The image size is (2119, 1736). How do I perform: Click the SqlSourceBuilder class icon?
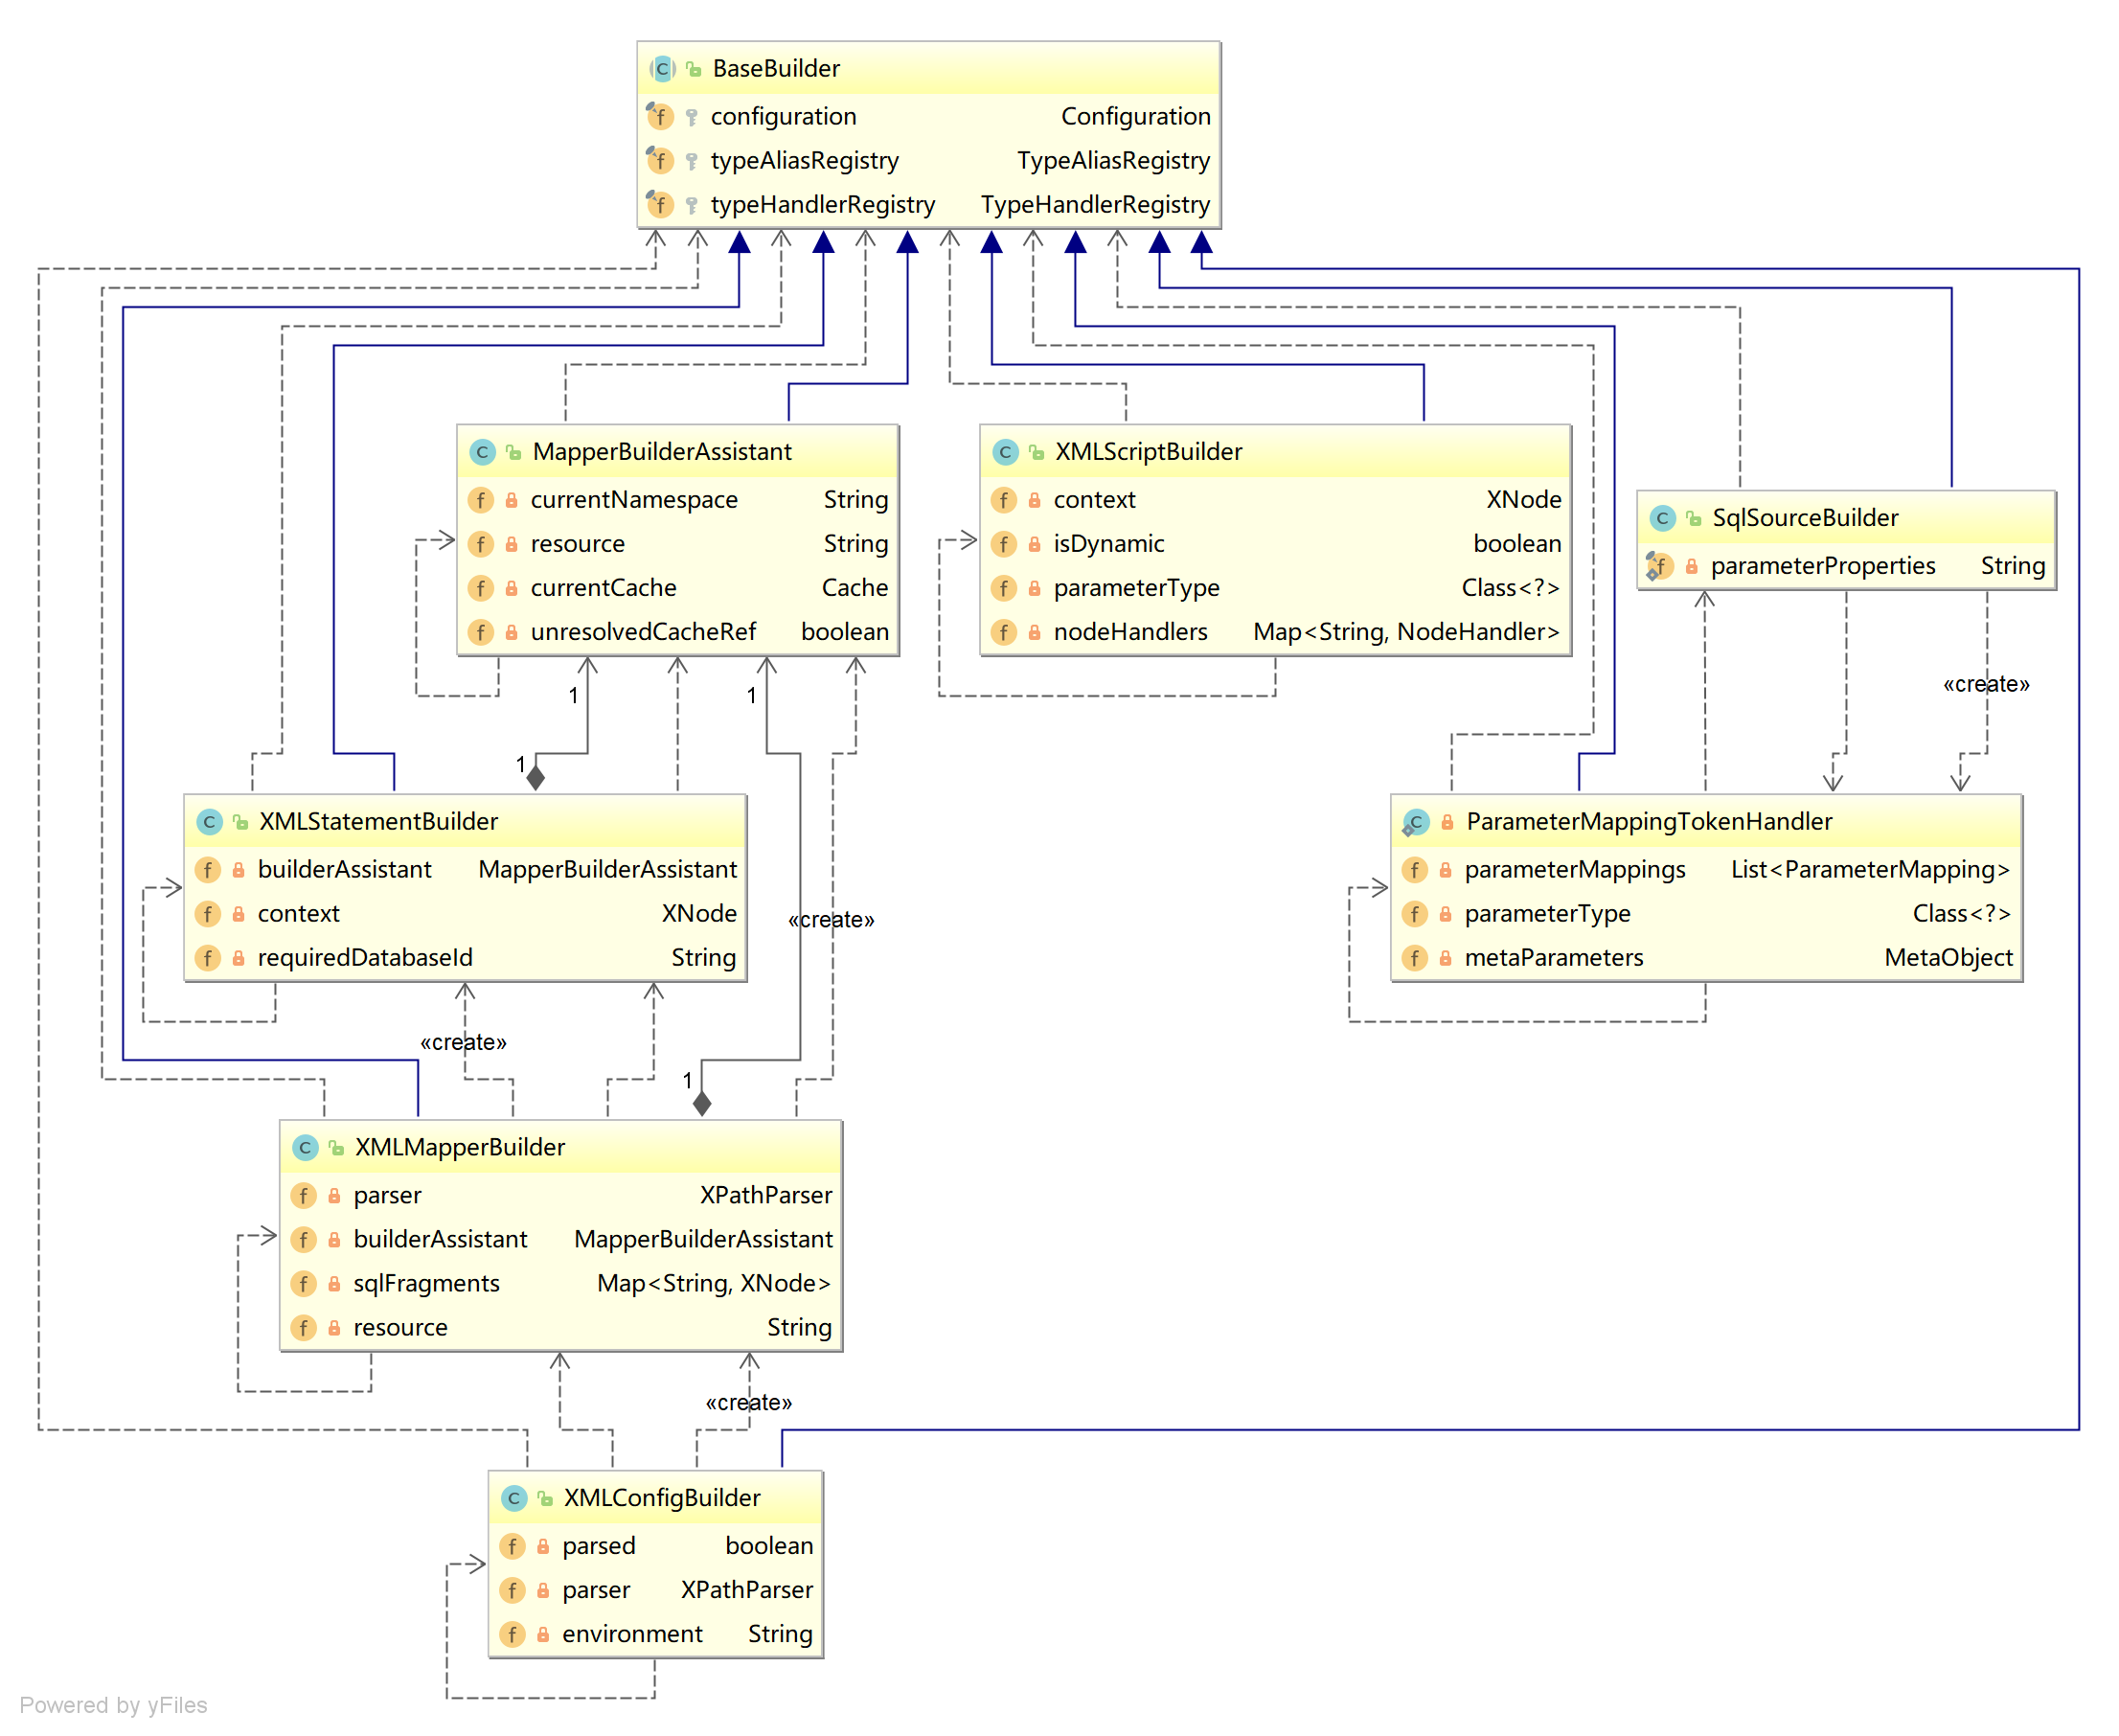(x=1662, y=518)
